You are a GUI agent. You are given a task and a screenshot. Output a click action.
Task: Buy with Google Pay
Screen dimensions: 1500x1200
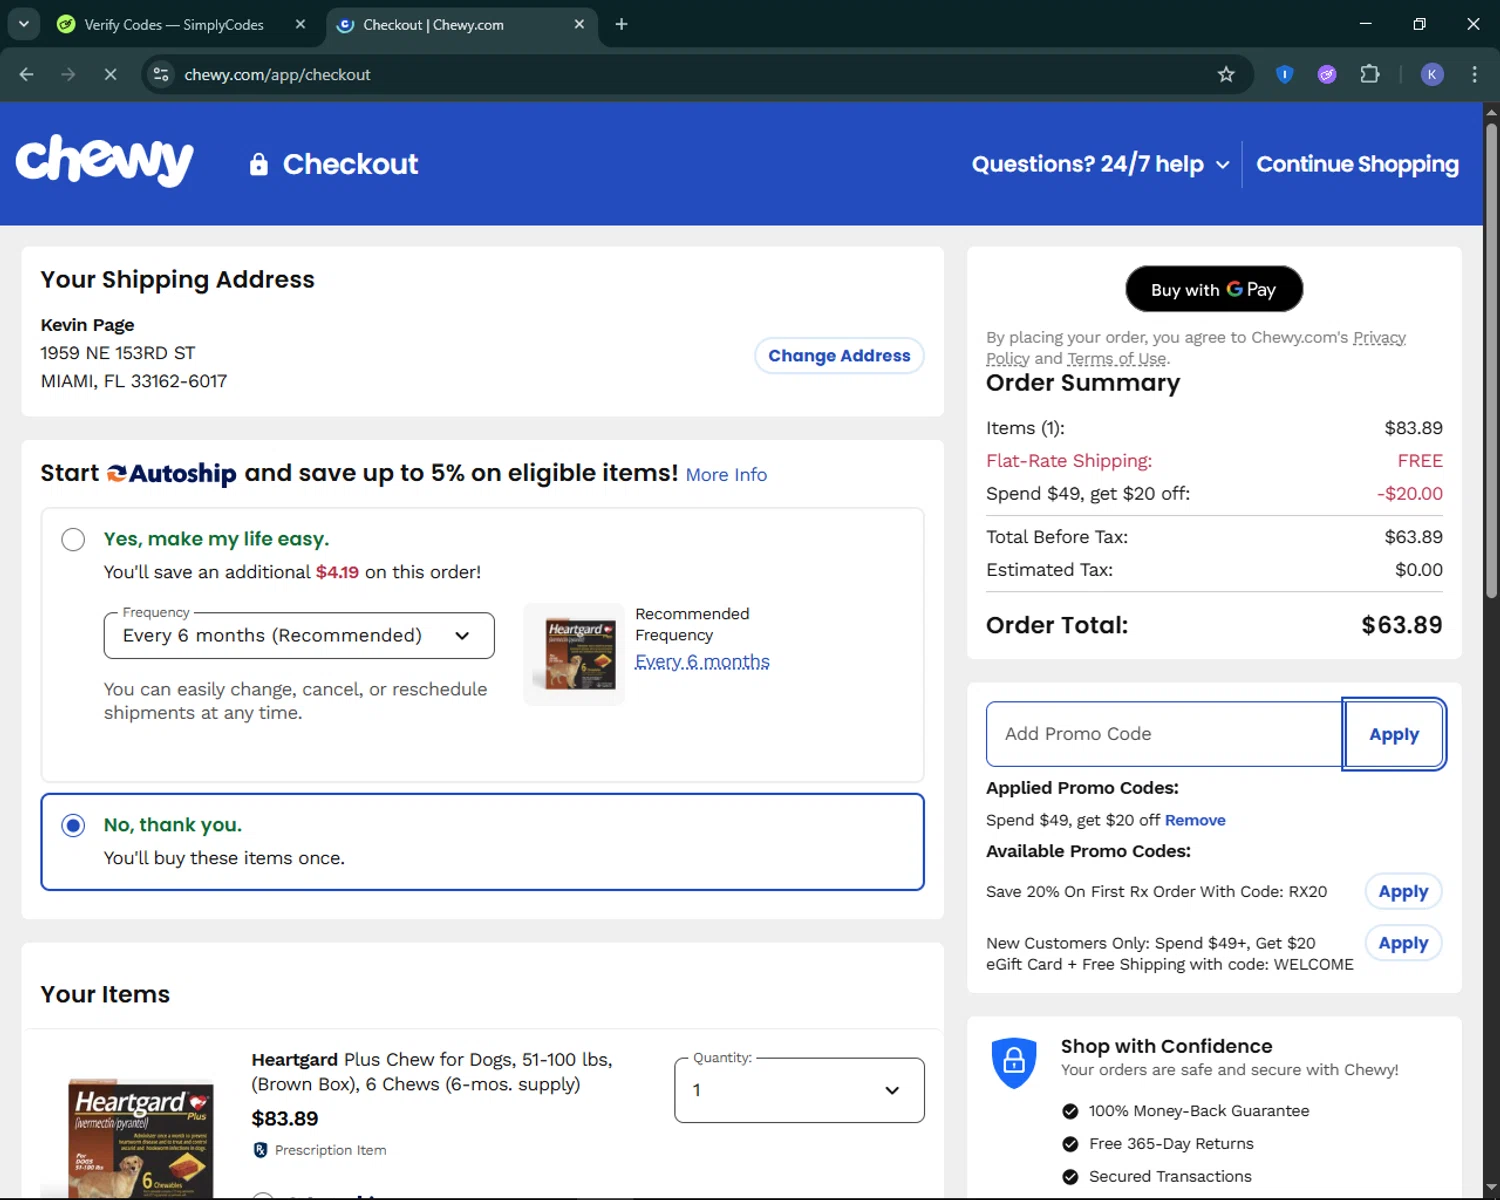(x=1214, y=289)
